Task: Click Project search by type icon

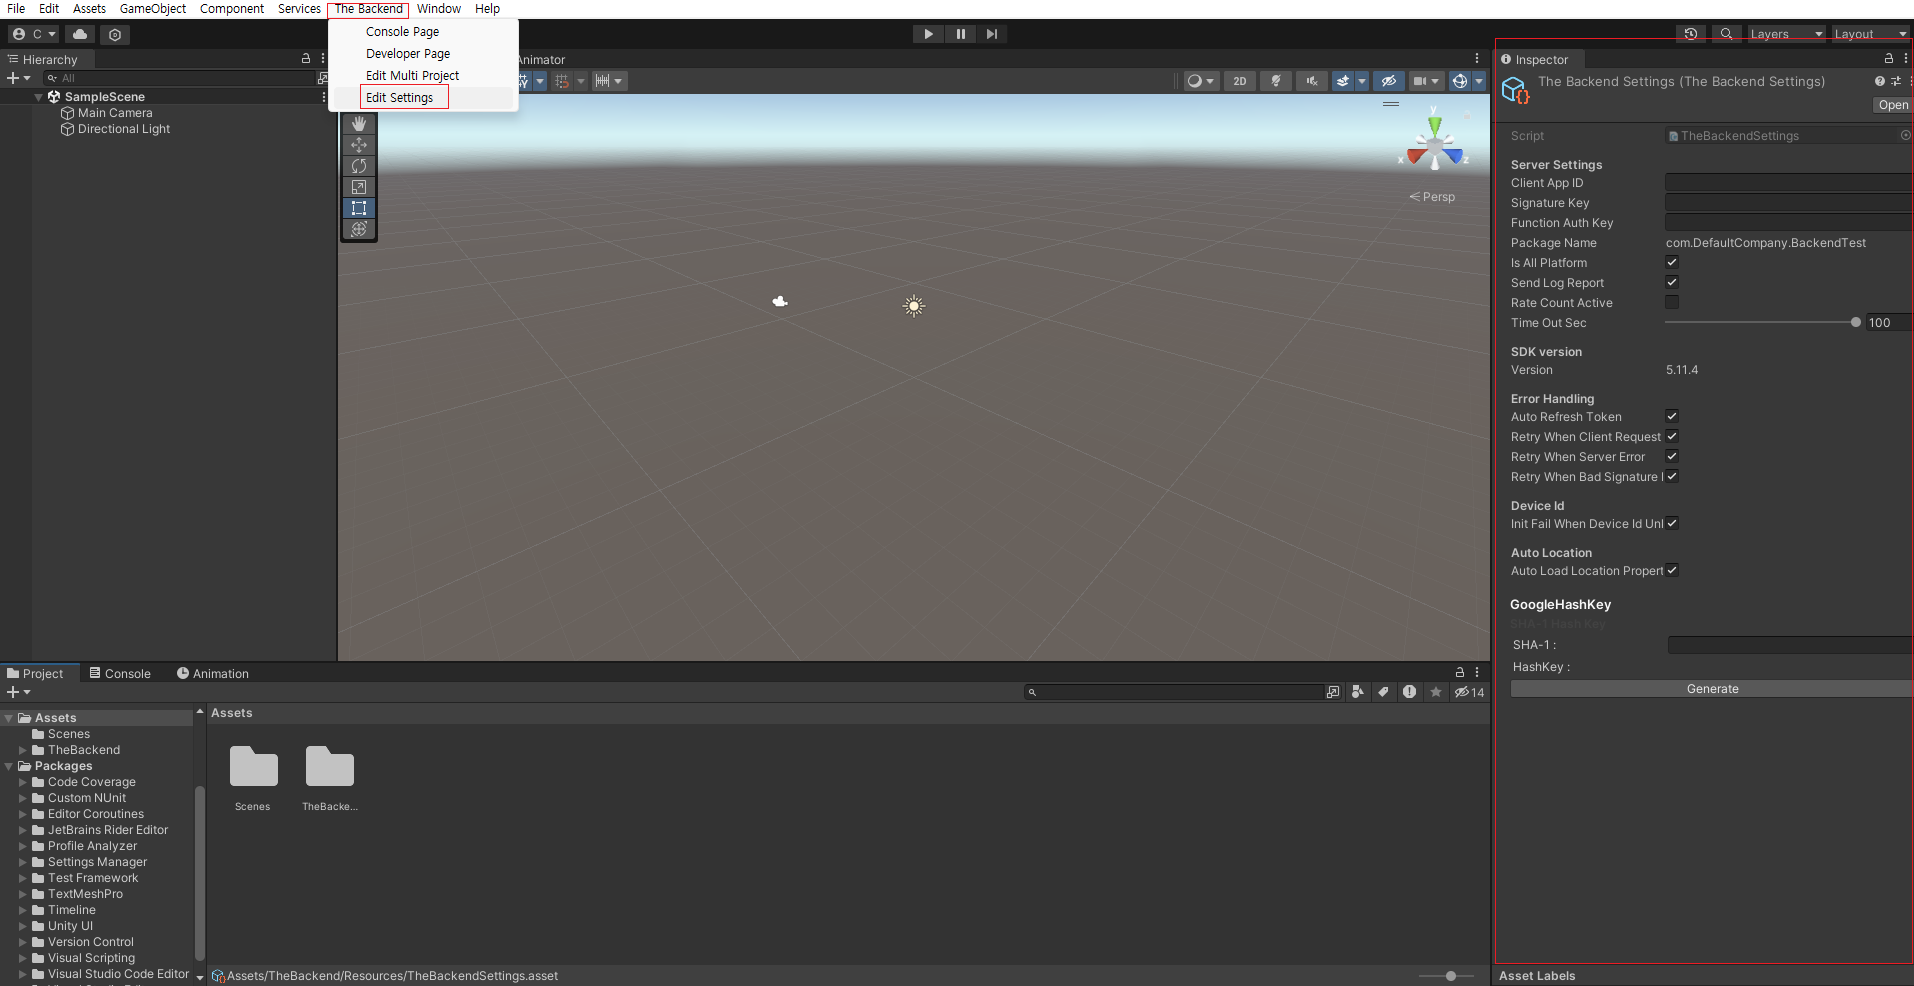Action: pyautogui.click(x=1357, y=692)
